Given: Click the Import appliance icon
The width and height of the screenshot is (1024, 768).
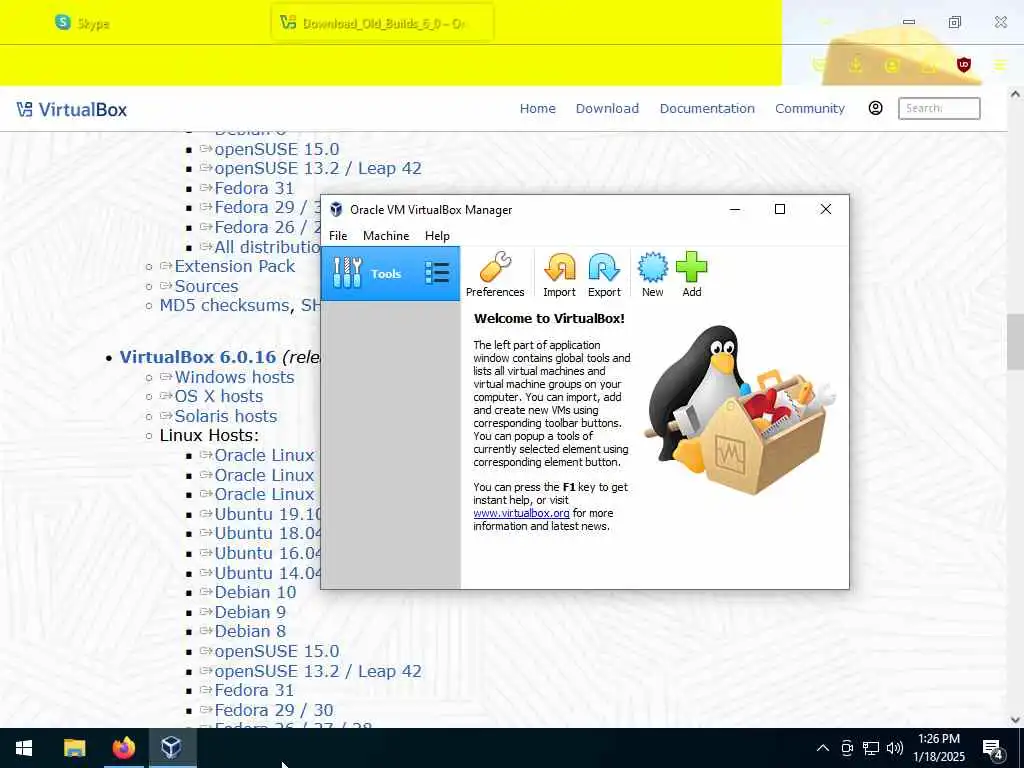Looking at the screenshot, I should click(x=560, y=274).
